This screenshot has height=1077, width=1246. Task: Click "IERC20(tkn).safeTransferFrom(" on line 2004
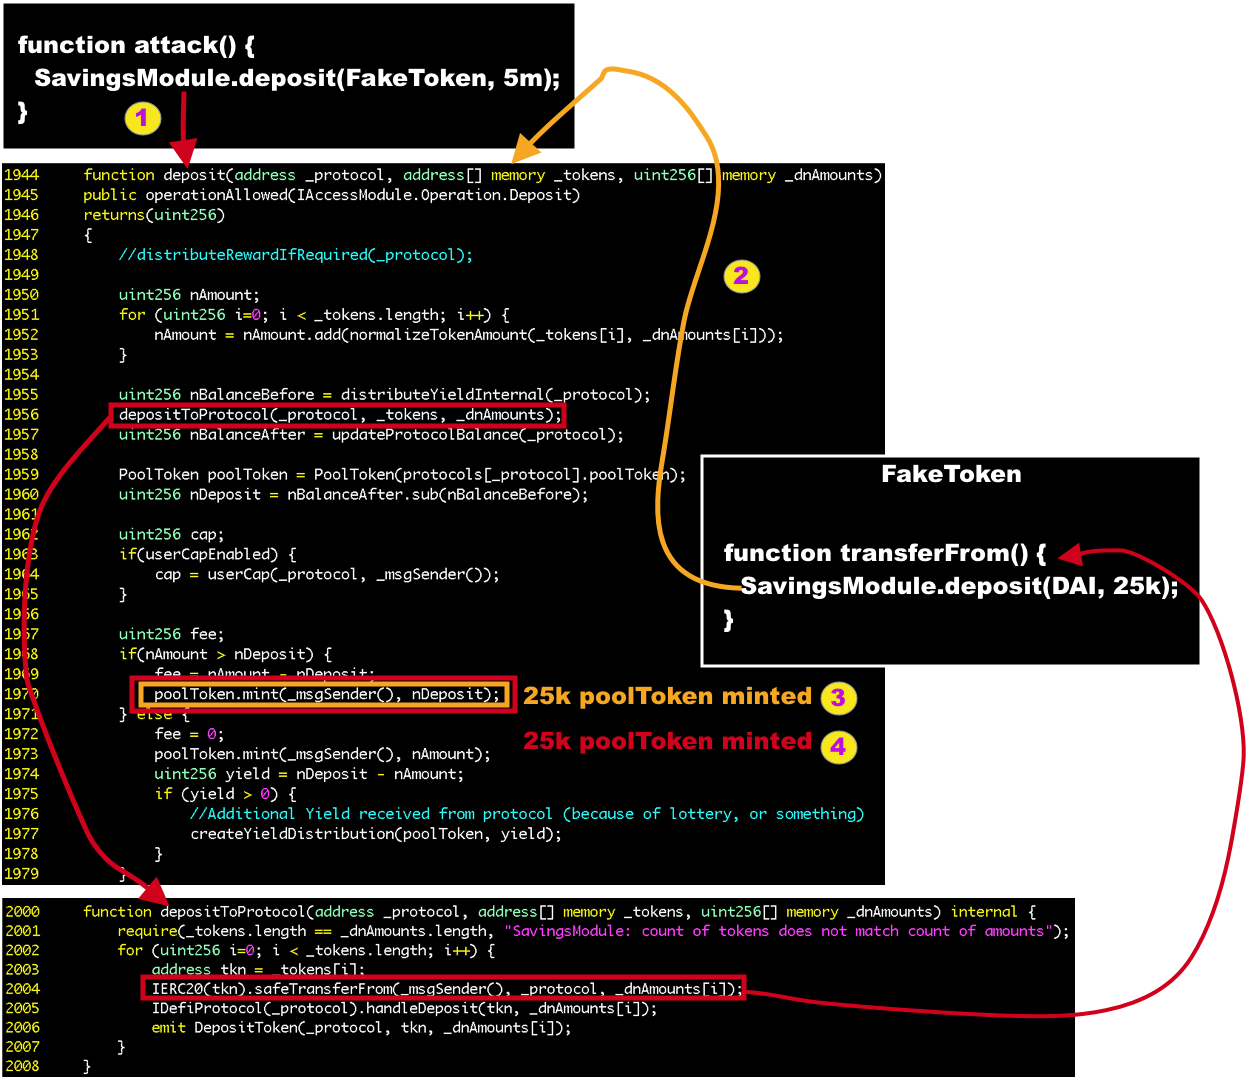click(x=276, y=989)
